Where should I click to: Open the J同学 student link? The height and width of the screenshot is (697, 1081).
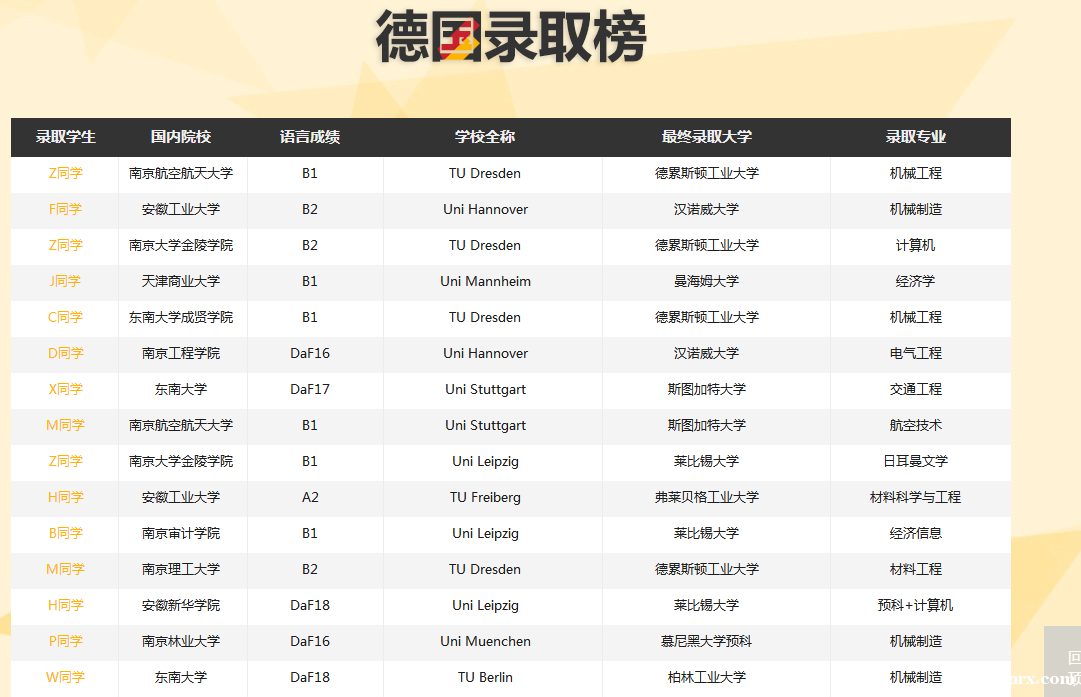click(65, 281)
